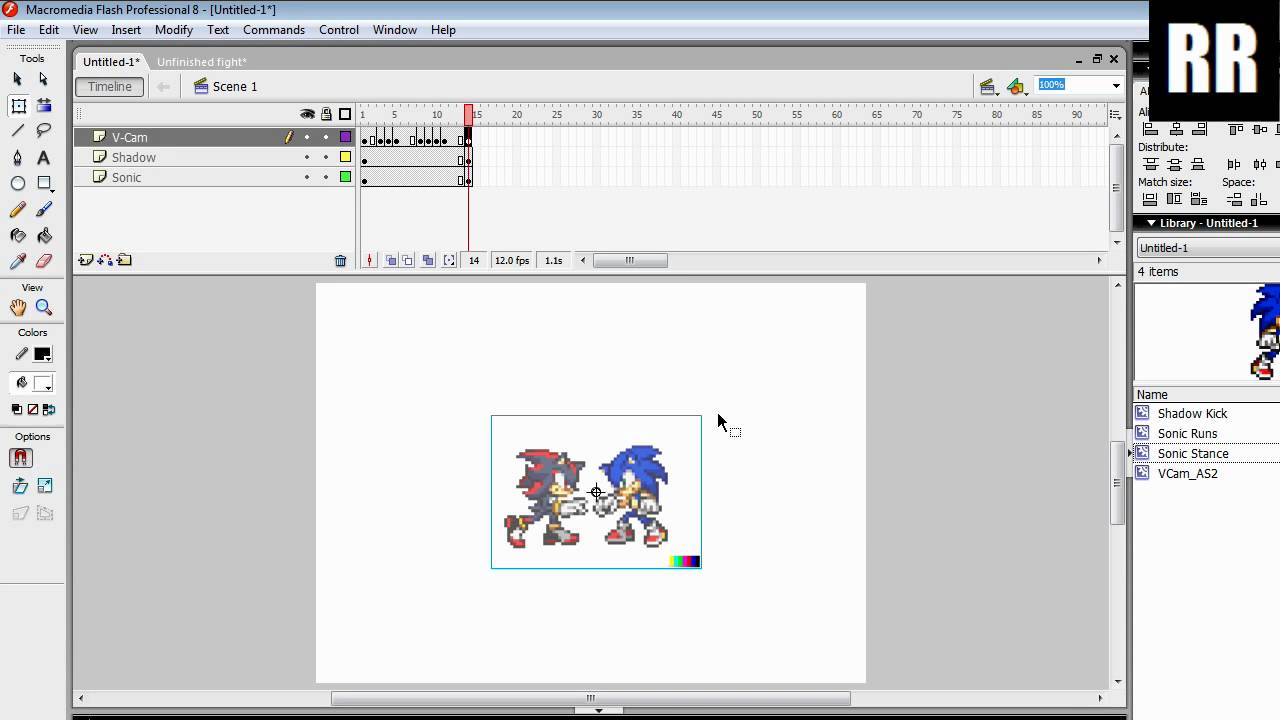Screen dimensions: 1280x720
Task: Open the Modify Onion Markers dropdown
Action: tap(449, 260)
